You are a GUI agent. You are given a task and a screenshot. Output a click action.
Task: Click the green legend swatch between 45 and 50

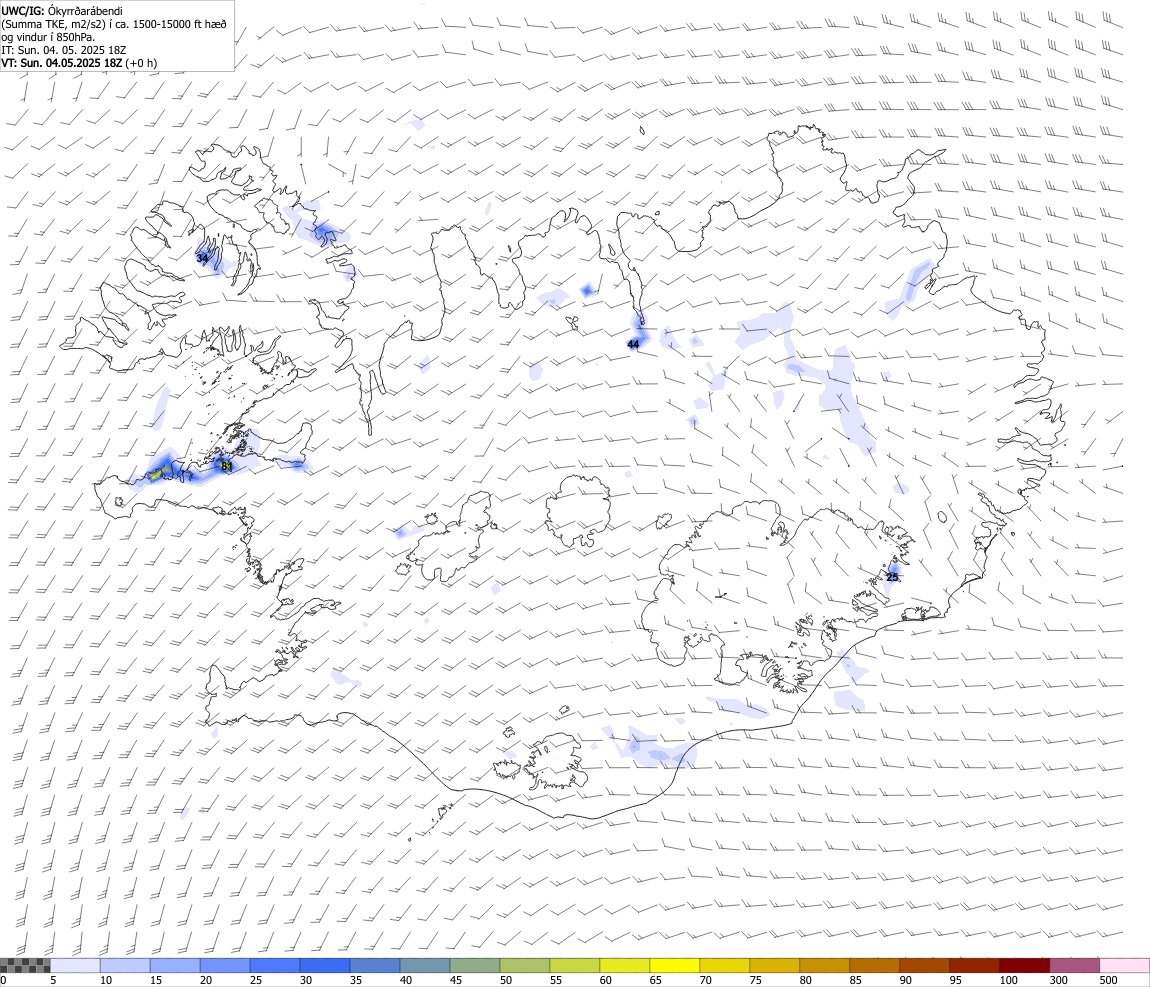coord(475,965)
